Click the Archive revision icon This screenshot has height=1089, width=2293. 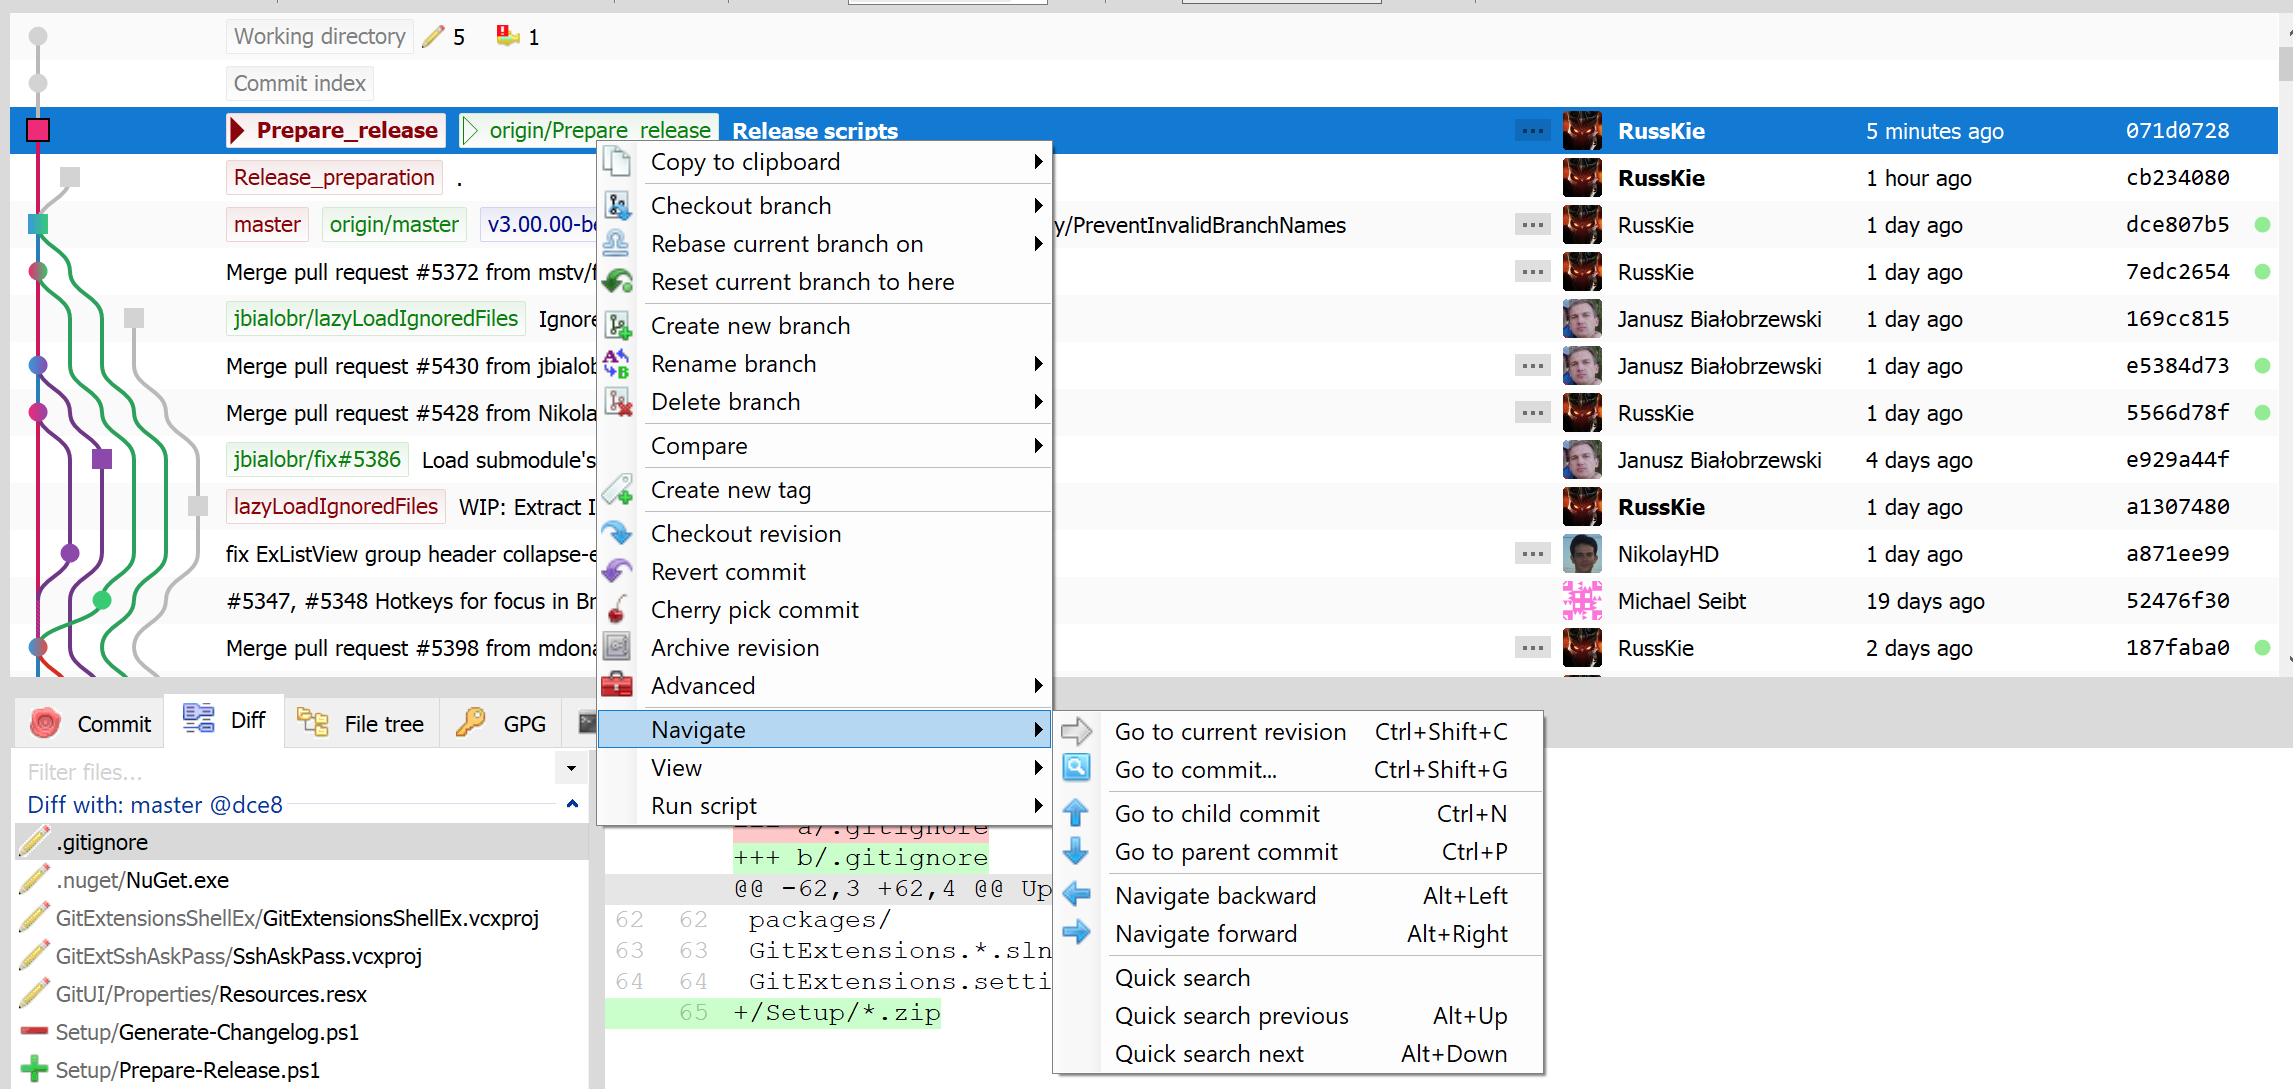[618, 647]
